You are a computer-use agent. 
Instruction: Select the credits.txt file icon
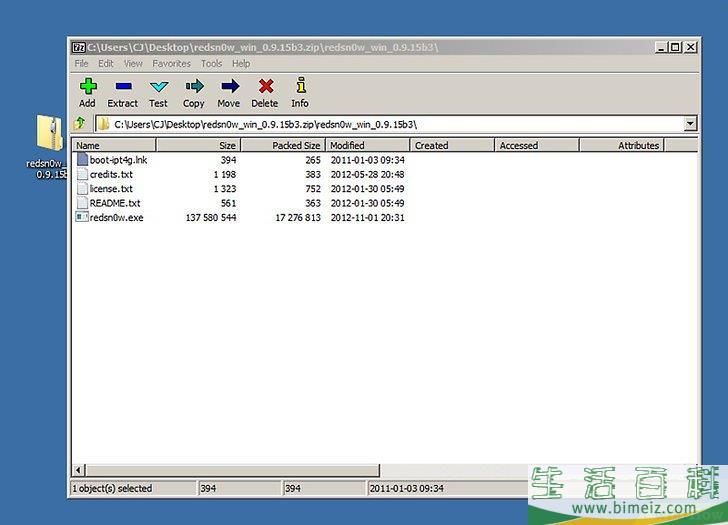(x=82, y=174)
